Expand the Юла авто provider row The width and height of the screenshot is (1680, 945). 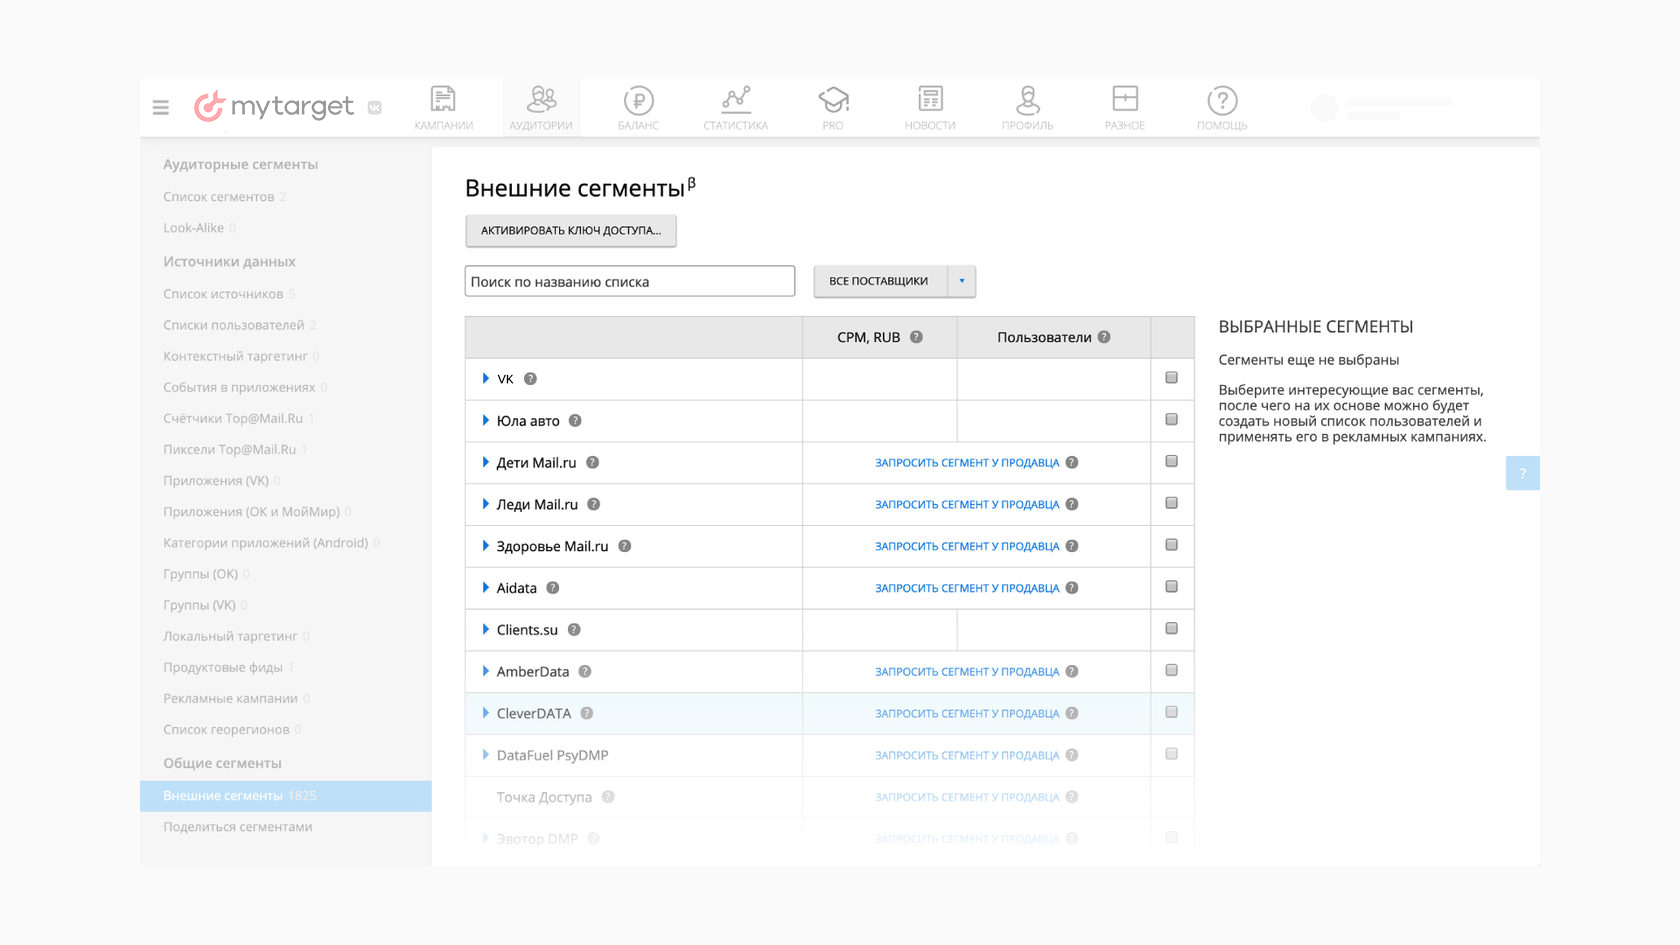pyautogui.click(x=485, y=421)
